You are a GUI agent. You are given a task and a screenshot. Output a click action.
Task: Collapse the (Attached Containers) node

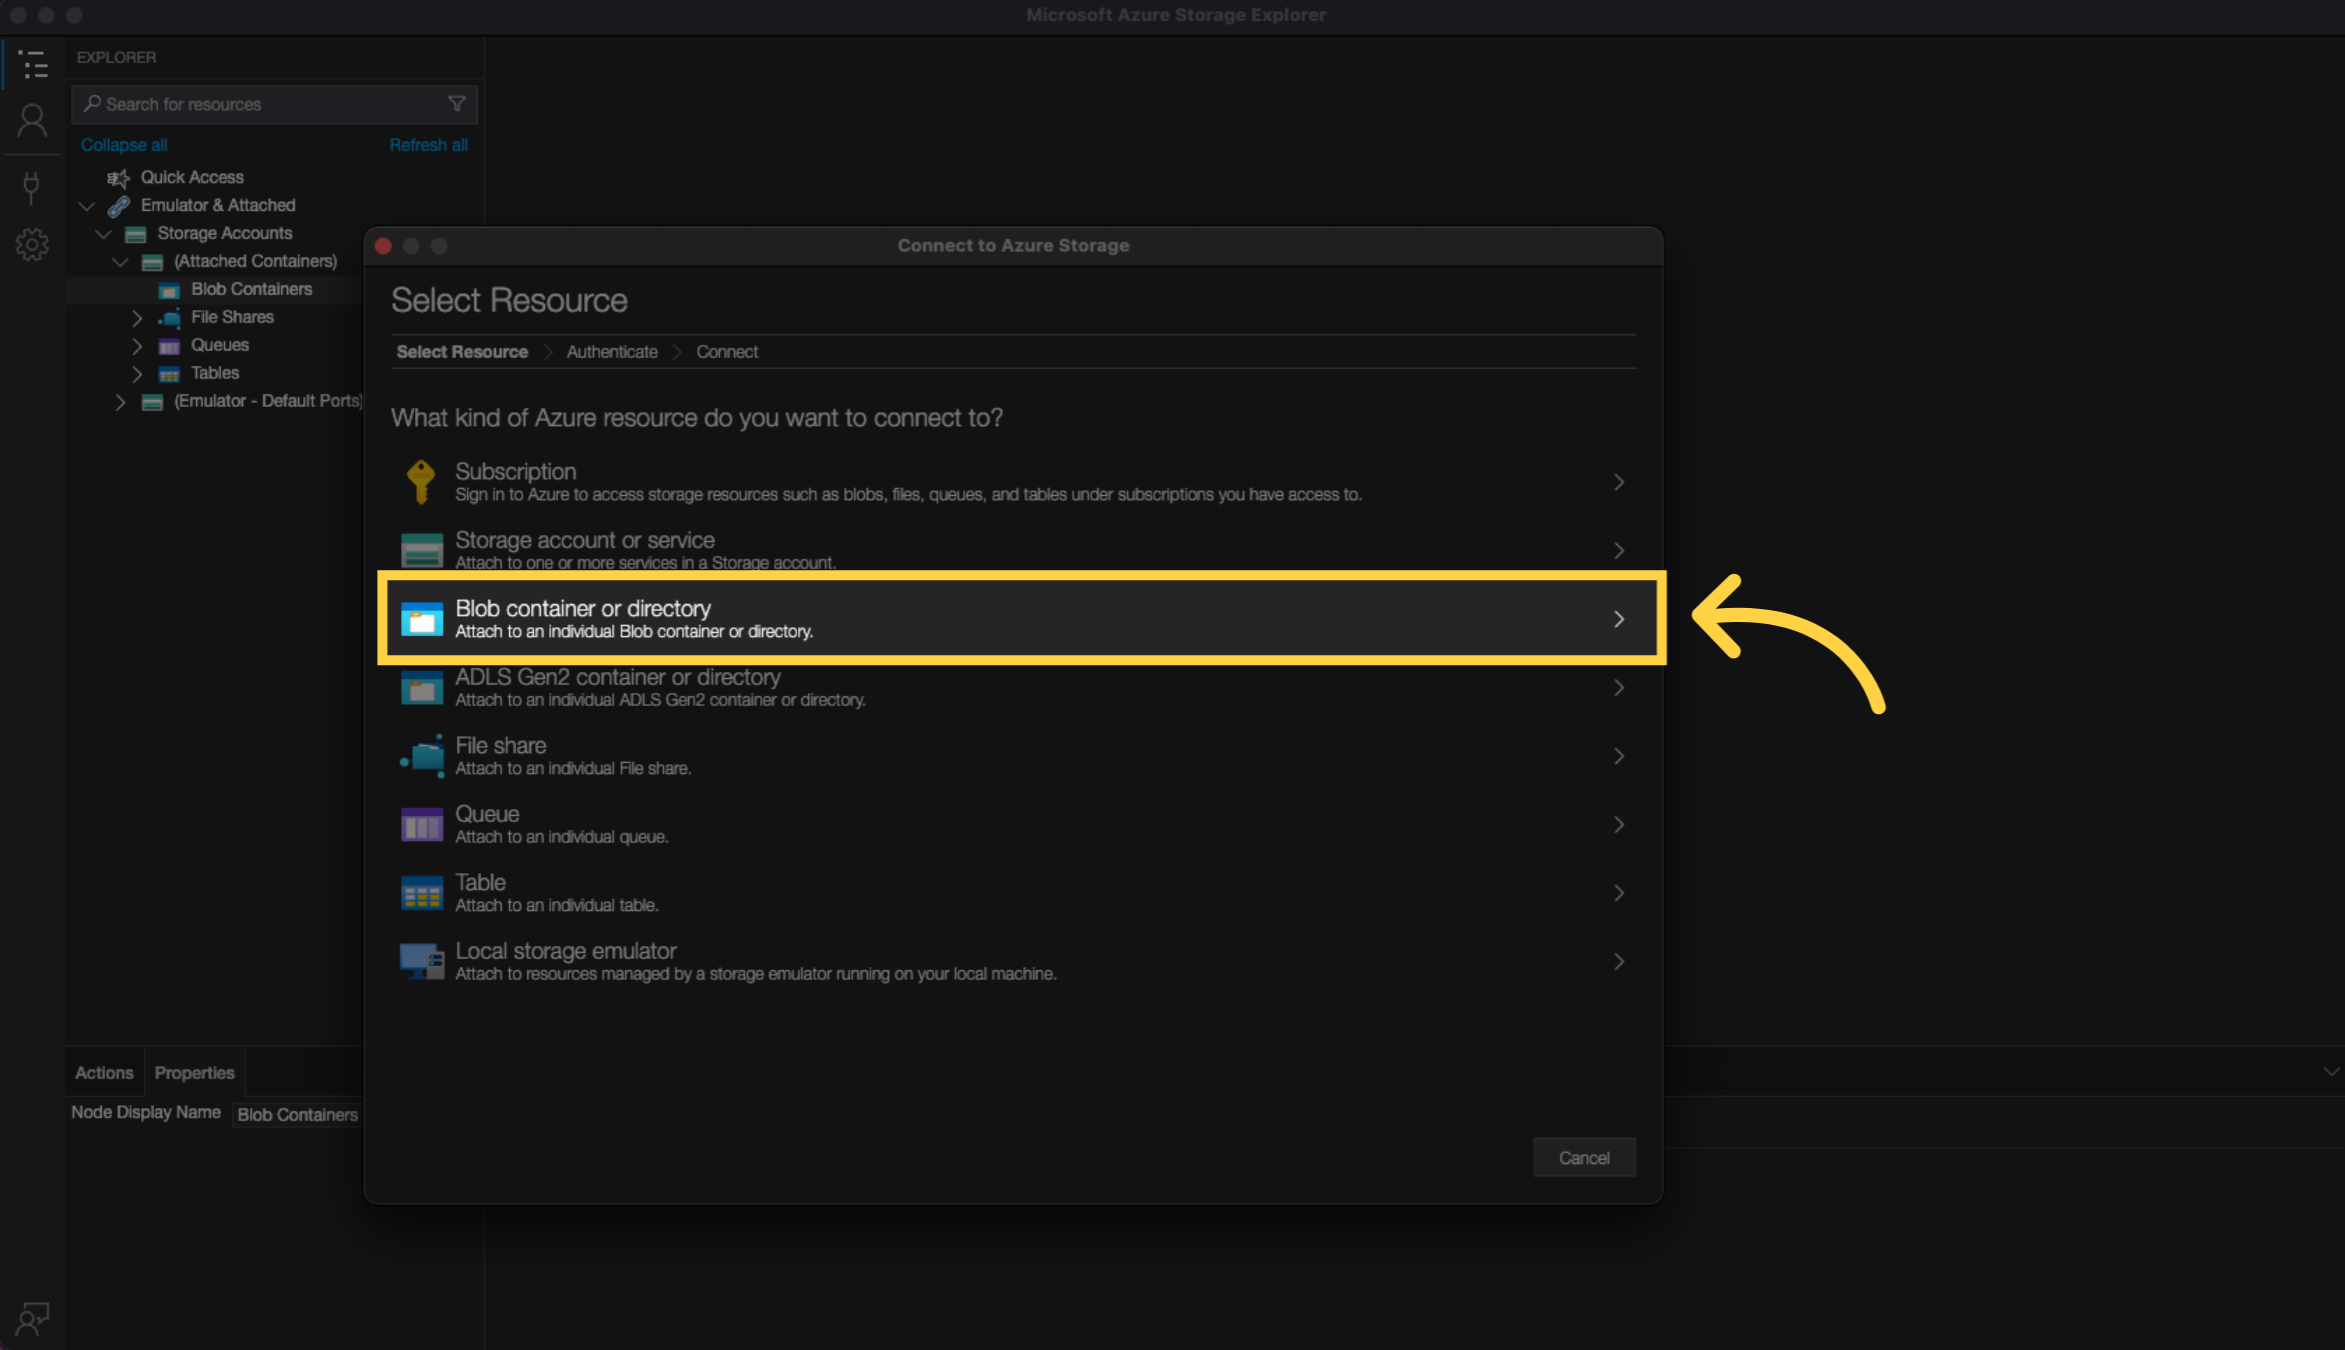click(x=120, y=262)
